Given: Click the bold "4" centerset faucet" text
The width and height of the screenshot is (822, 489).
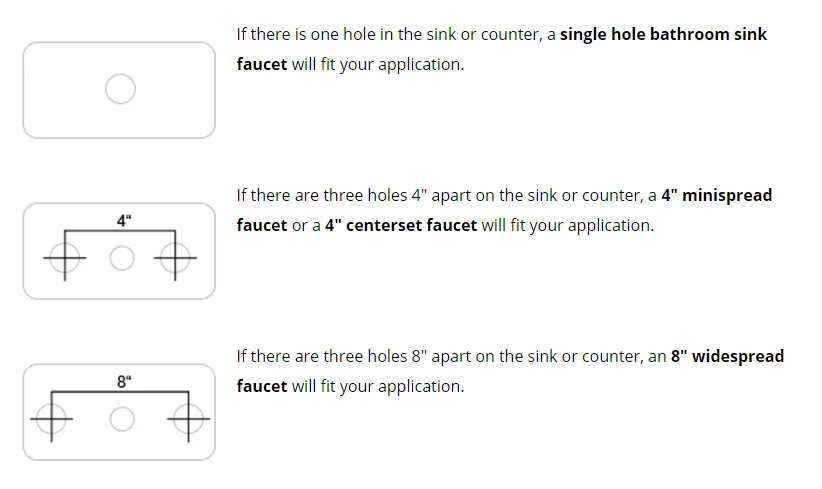Looking at the screenshot, I should [x=401, y=225].
